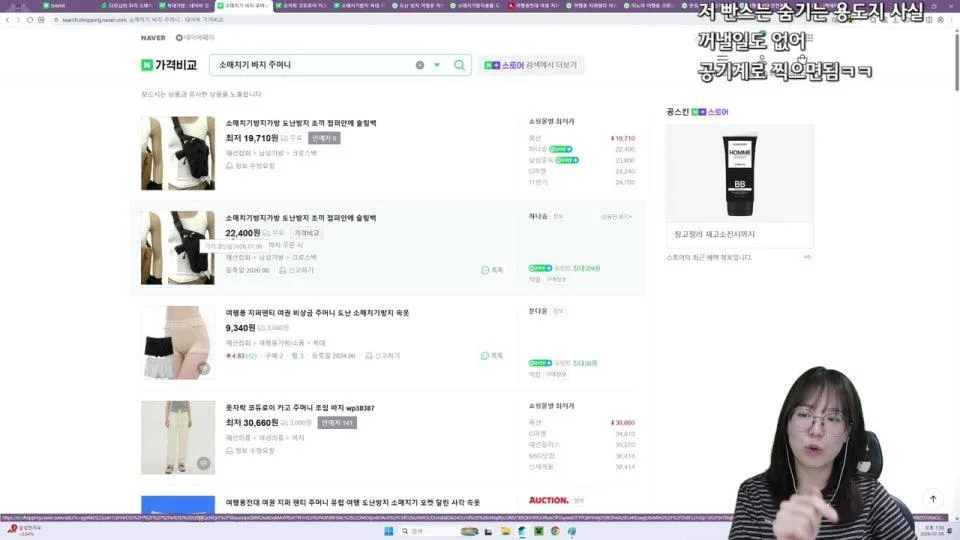Screen dimensions: 960x540
Task: Select the active 소매치기 바지 주머니 tab
Action: [242, 6]
